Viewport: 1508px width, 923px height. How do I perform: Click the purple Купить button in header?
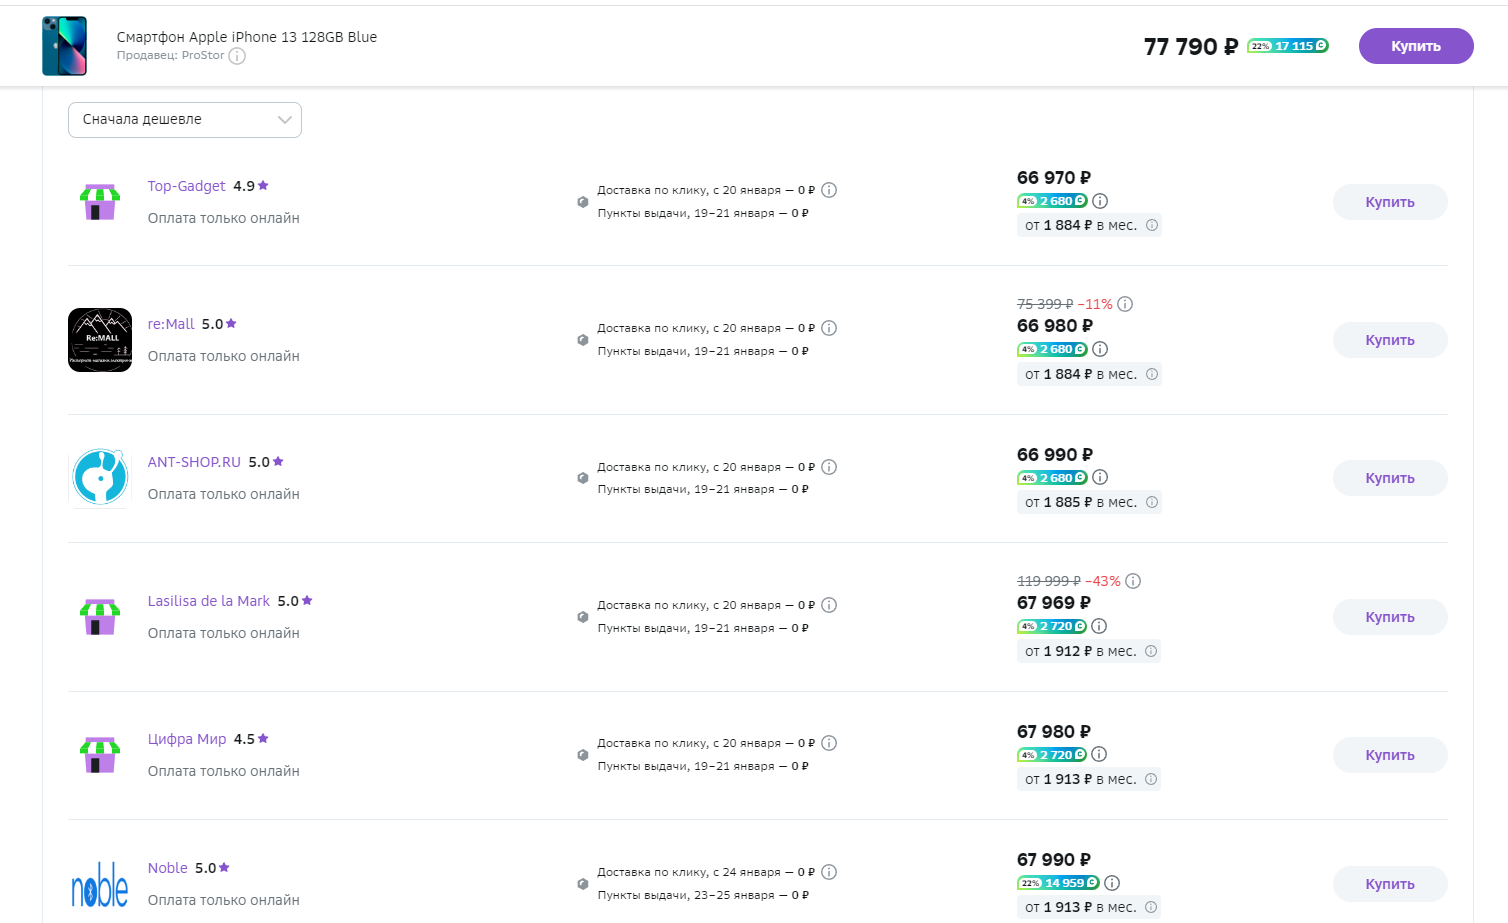tap(1416, 46)
